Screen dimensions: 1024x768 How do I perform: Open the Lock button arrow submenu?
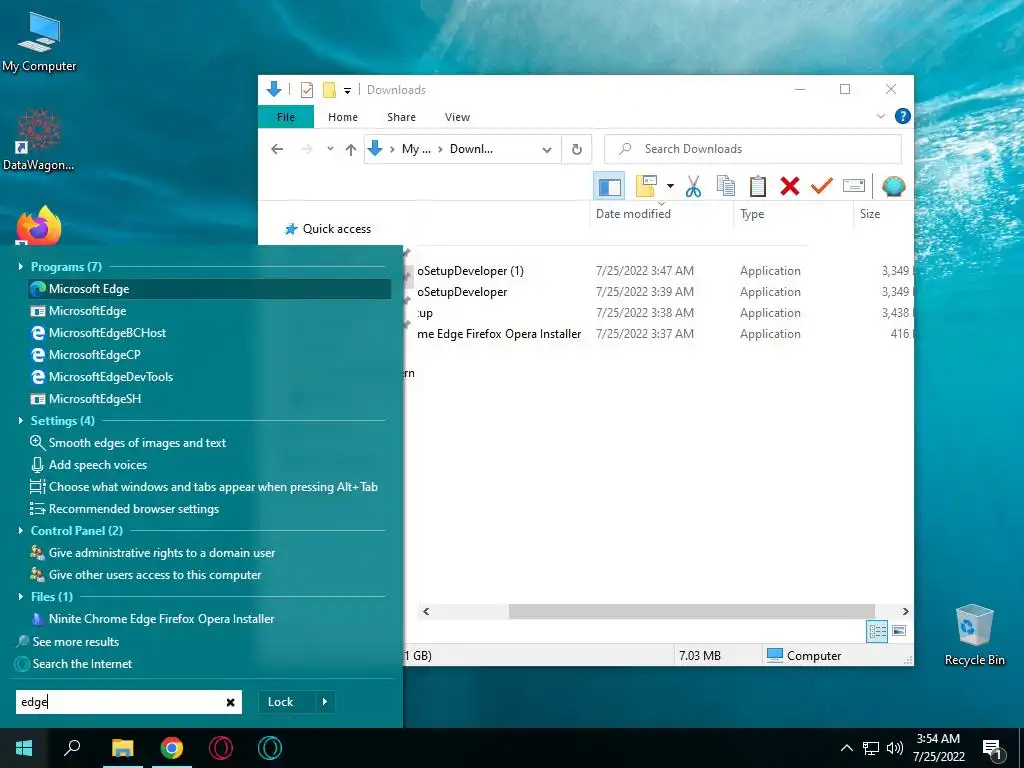325,702
